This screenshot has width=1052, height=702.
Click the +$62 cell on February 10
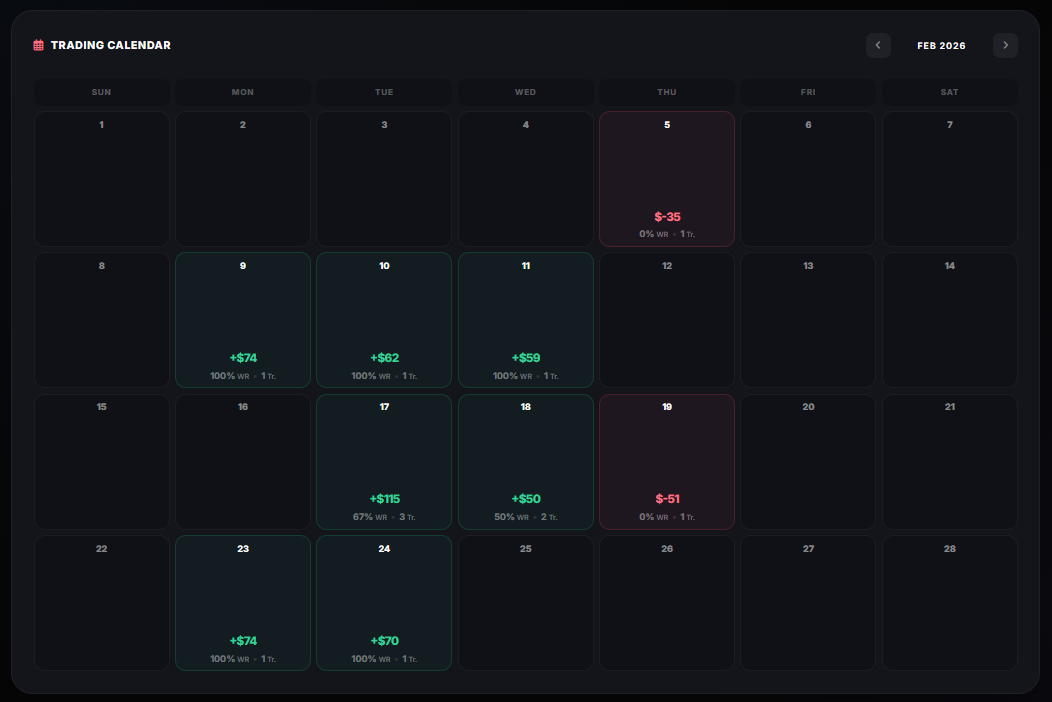[384, 319]
